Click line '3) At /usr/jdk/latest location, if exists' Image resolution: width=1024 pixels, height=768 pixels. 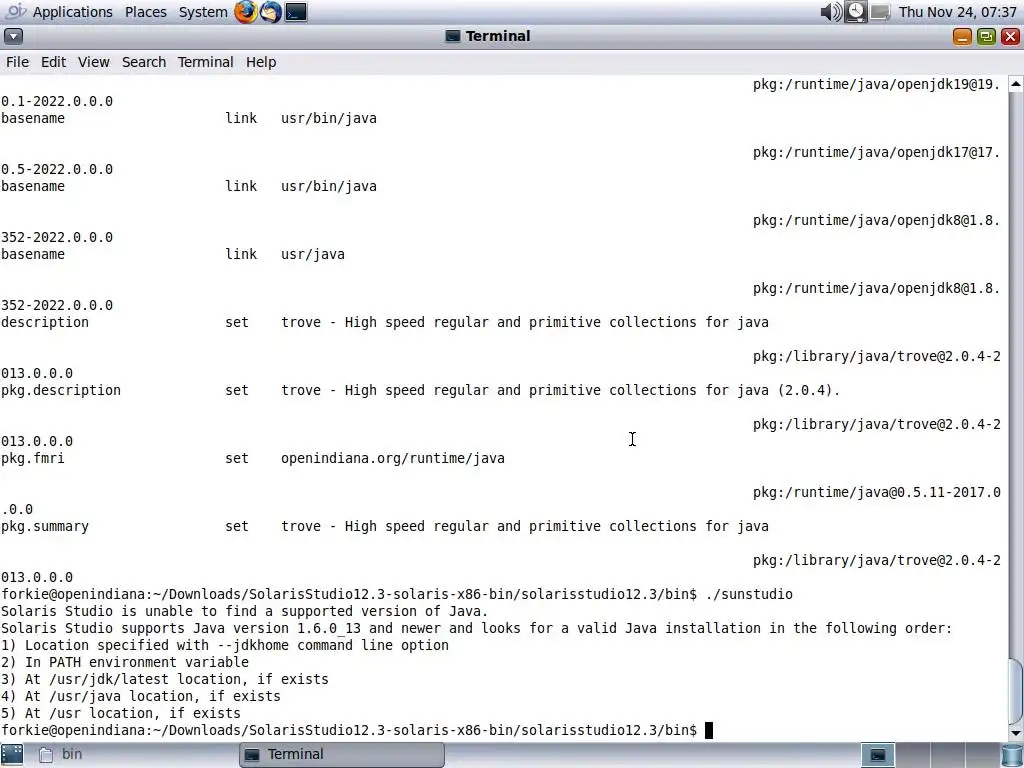165,679
